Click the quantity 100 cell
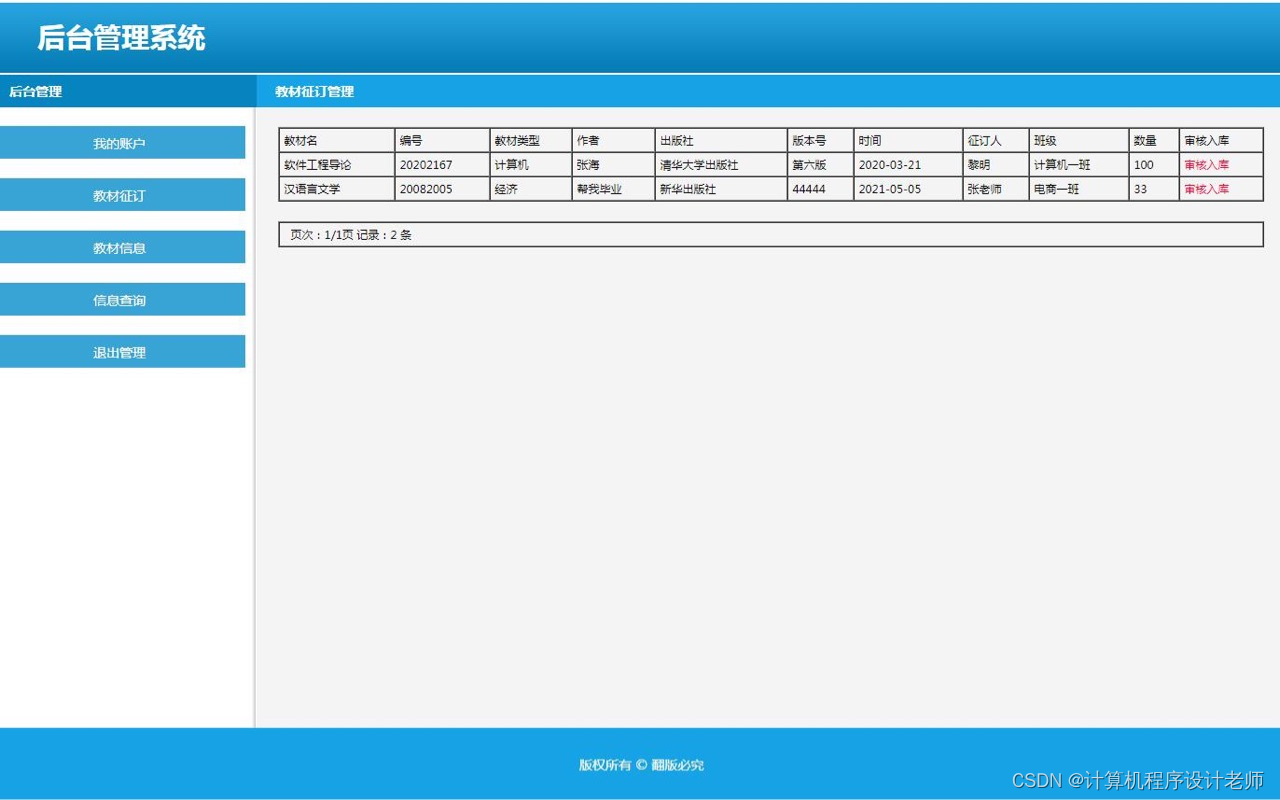1280x800 pixels. [1154, 165]
